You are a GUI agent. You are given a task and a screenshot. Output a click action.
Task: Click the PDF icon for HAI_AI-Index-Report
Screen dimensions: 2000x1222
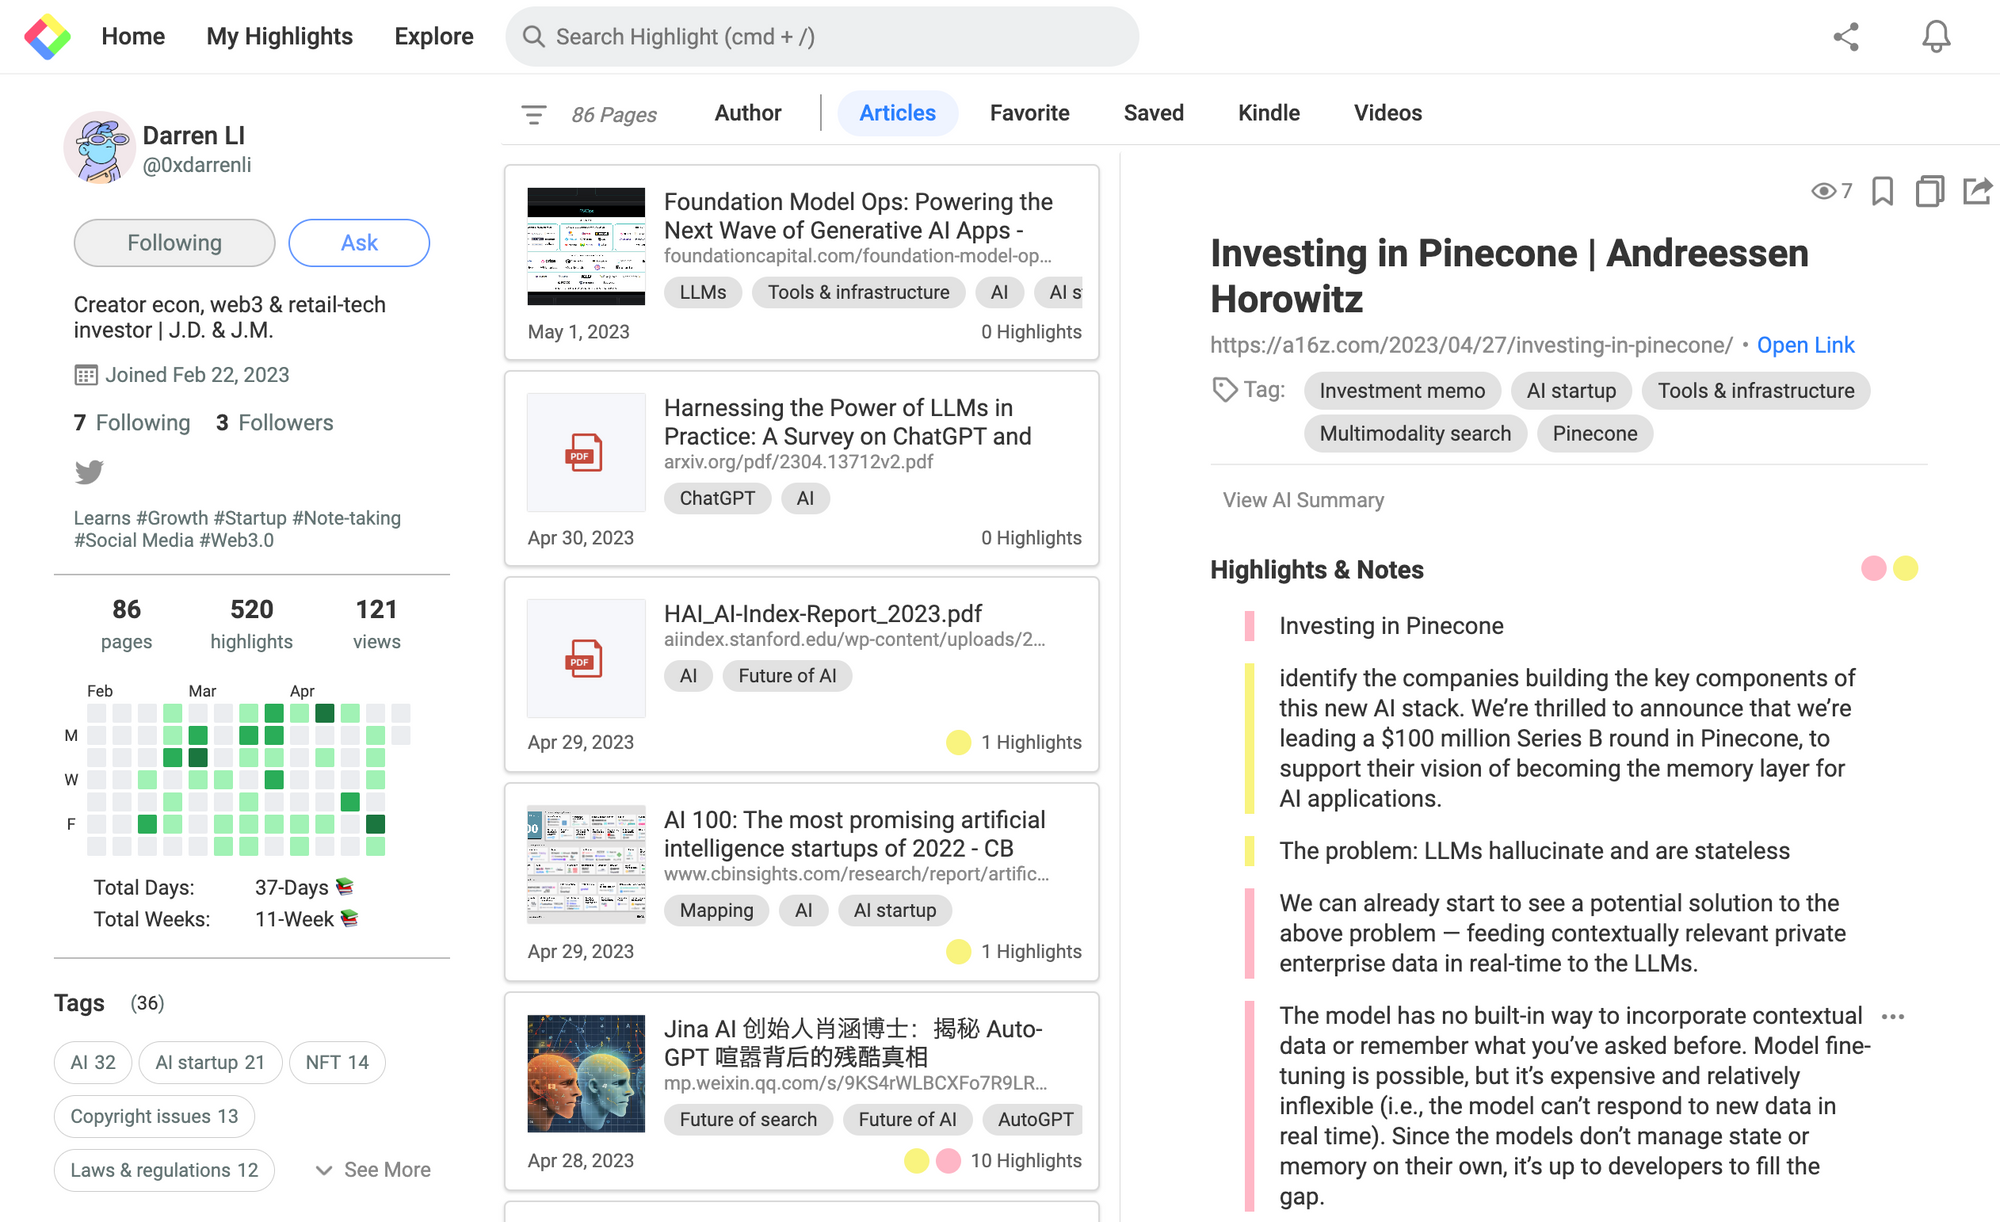pyautogui.click(x=586, y=658)
